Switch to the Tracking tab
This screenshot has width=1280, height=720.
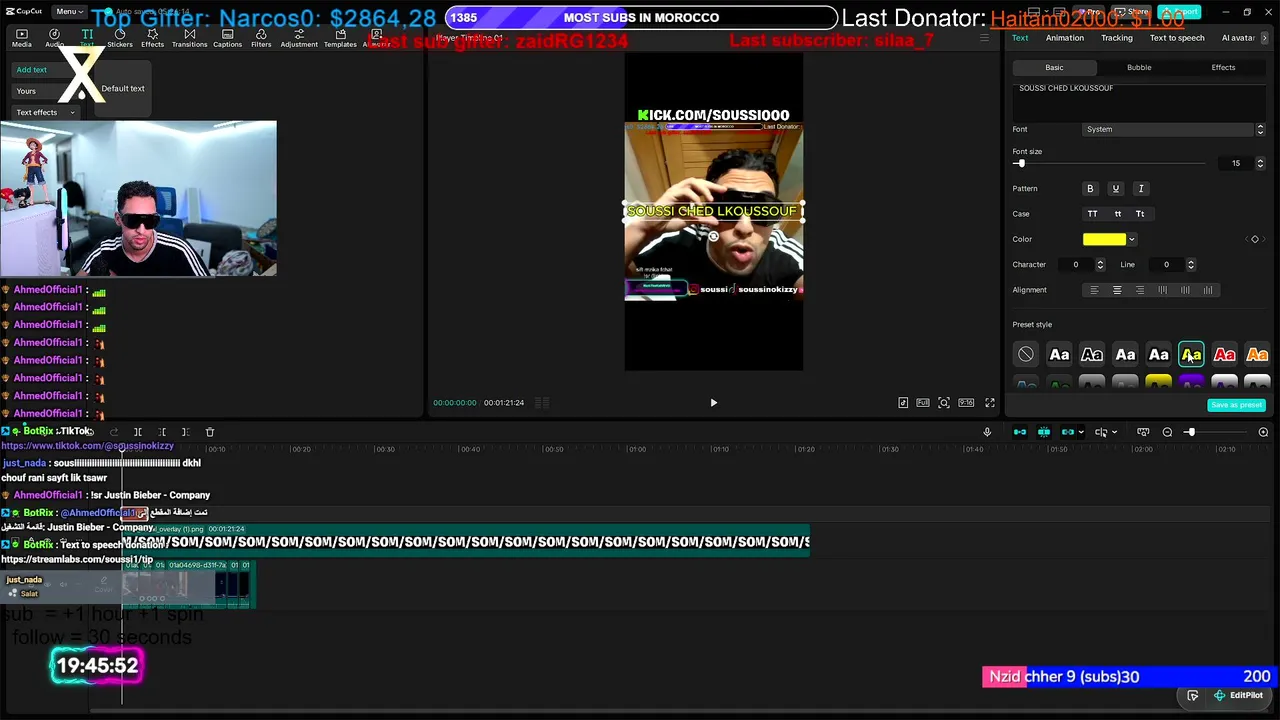(x=1117, y=38)
